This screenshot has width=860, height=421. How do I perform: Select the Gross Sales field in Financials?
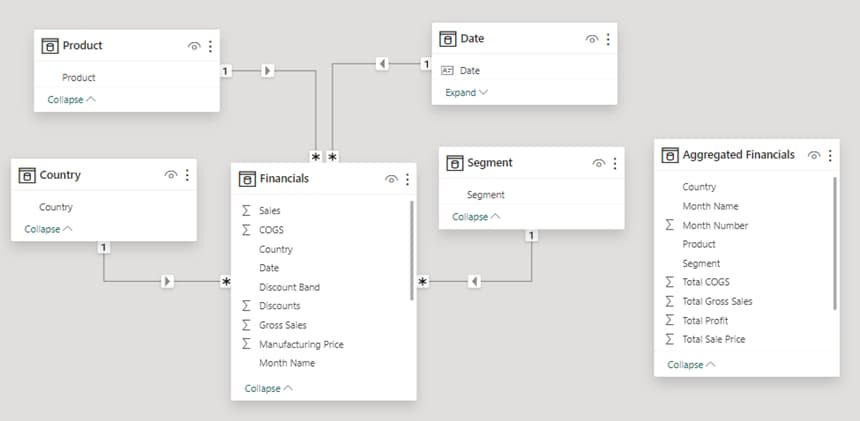282,325
